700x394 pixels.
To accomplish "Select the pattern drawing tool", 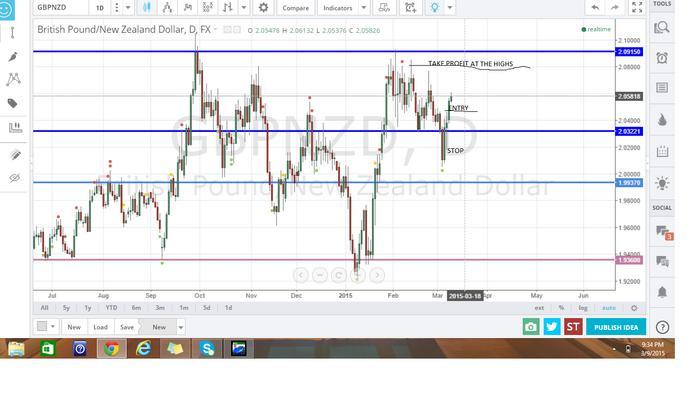I will point(13,79).
